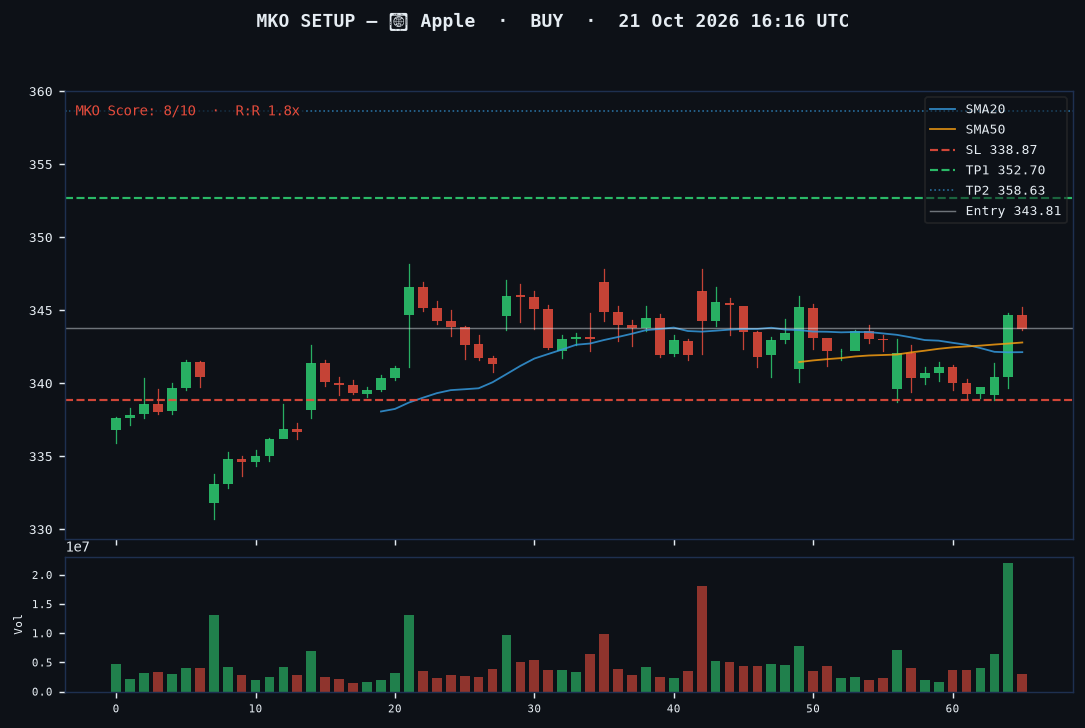
Task: Click the 0.0 volume axis label
Action: [42, 692]
